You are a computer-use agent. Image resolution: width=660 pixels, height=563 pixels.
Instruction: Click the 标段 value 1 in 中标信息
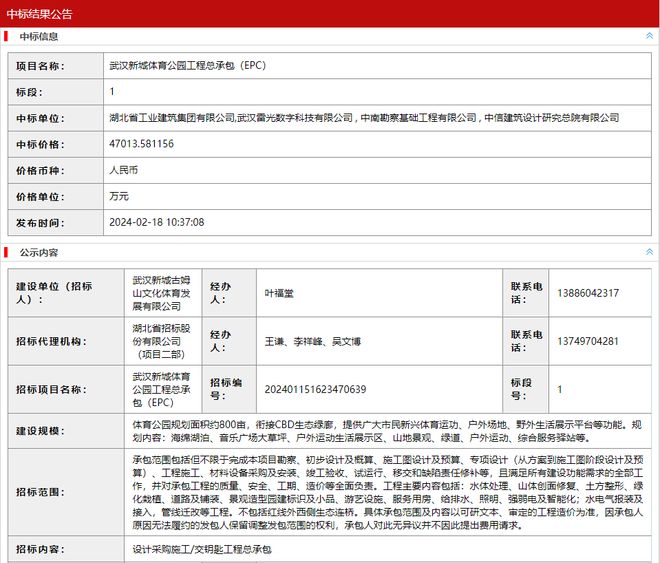[112, 91]
